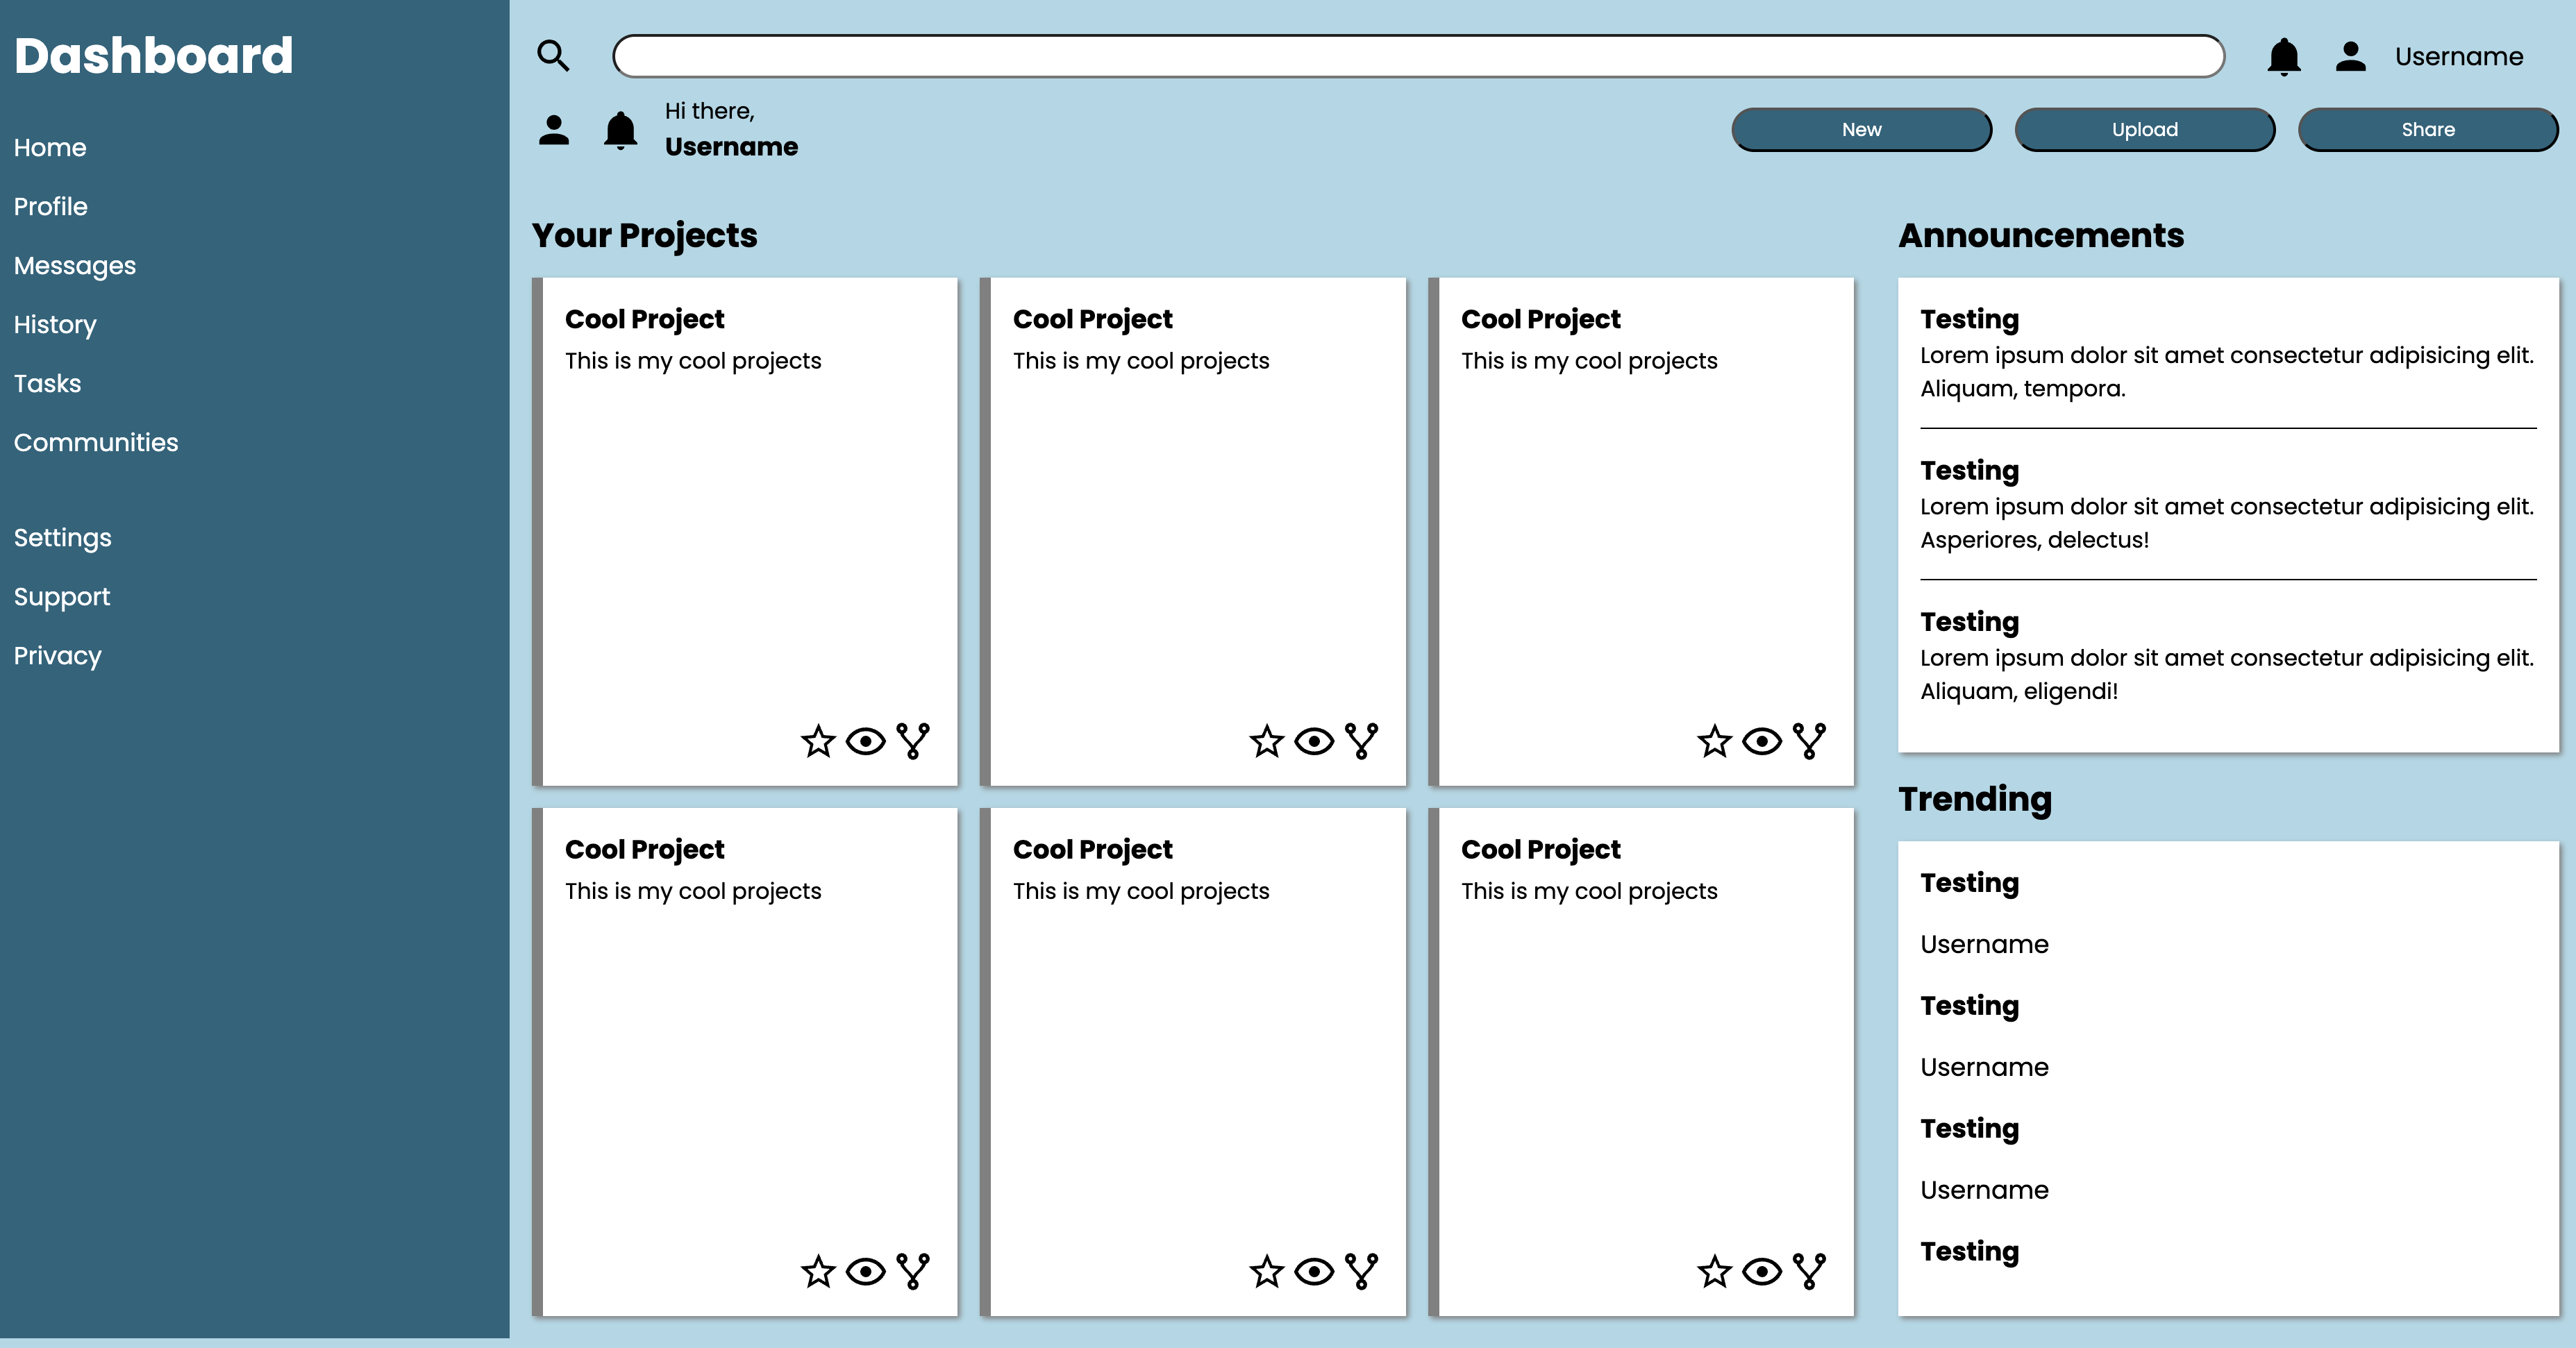Image resolution: width=2576 pixels, height=1348 pixels.
Task: Select History from the left sidebar
Action: tap(55, 324)
